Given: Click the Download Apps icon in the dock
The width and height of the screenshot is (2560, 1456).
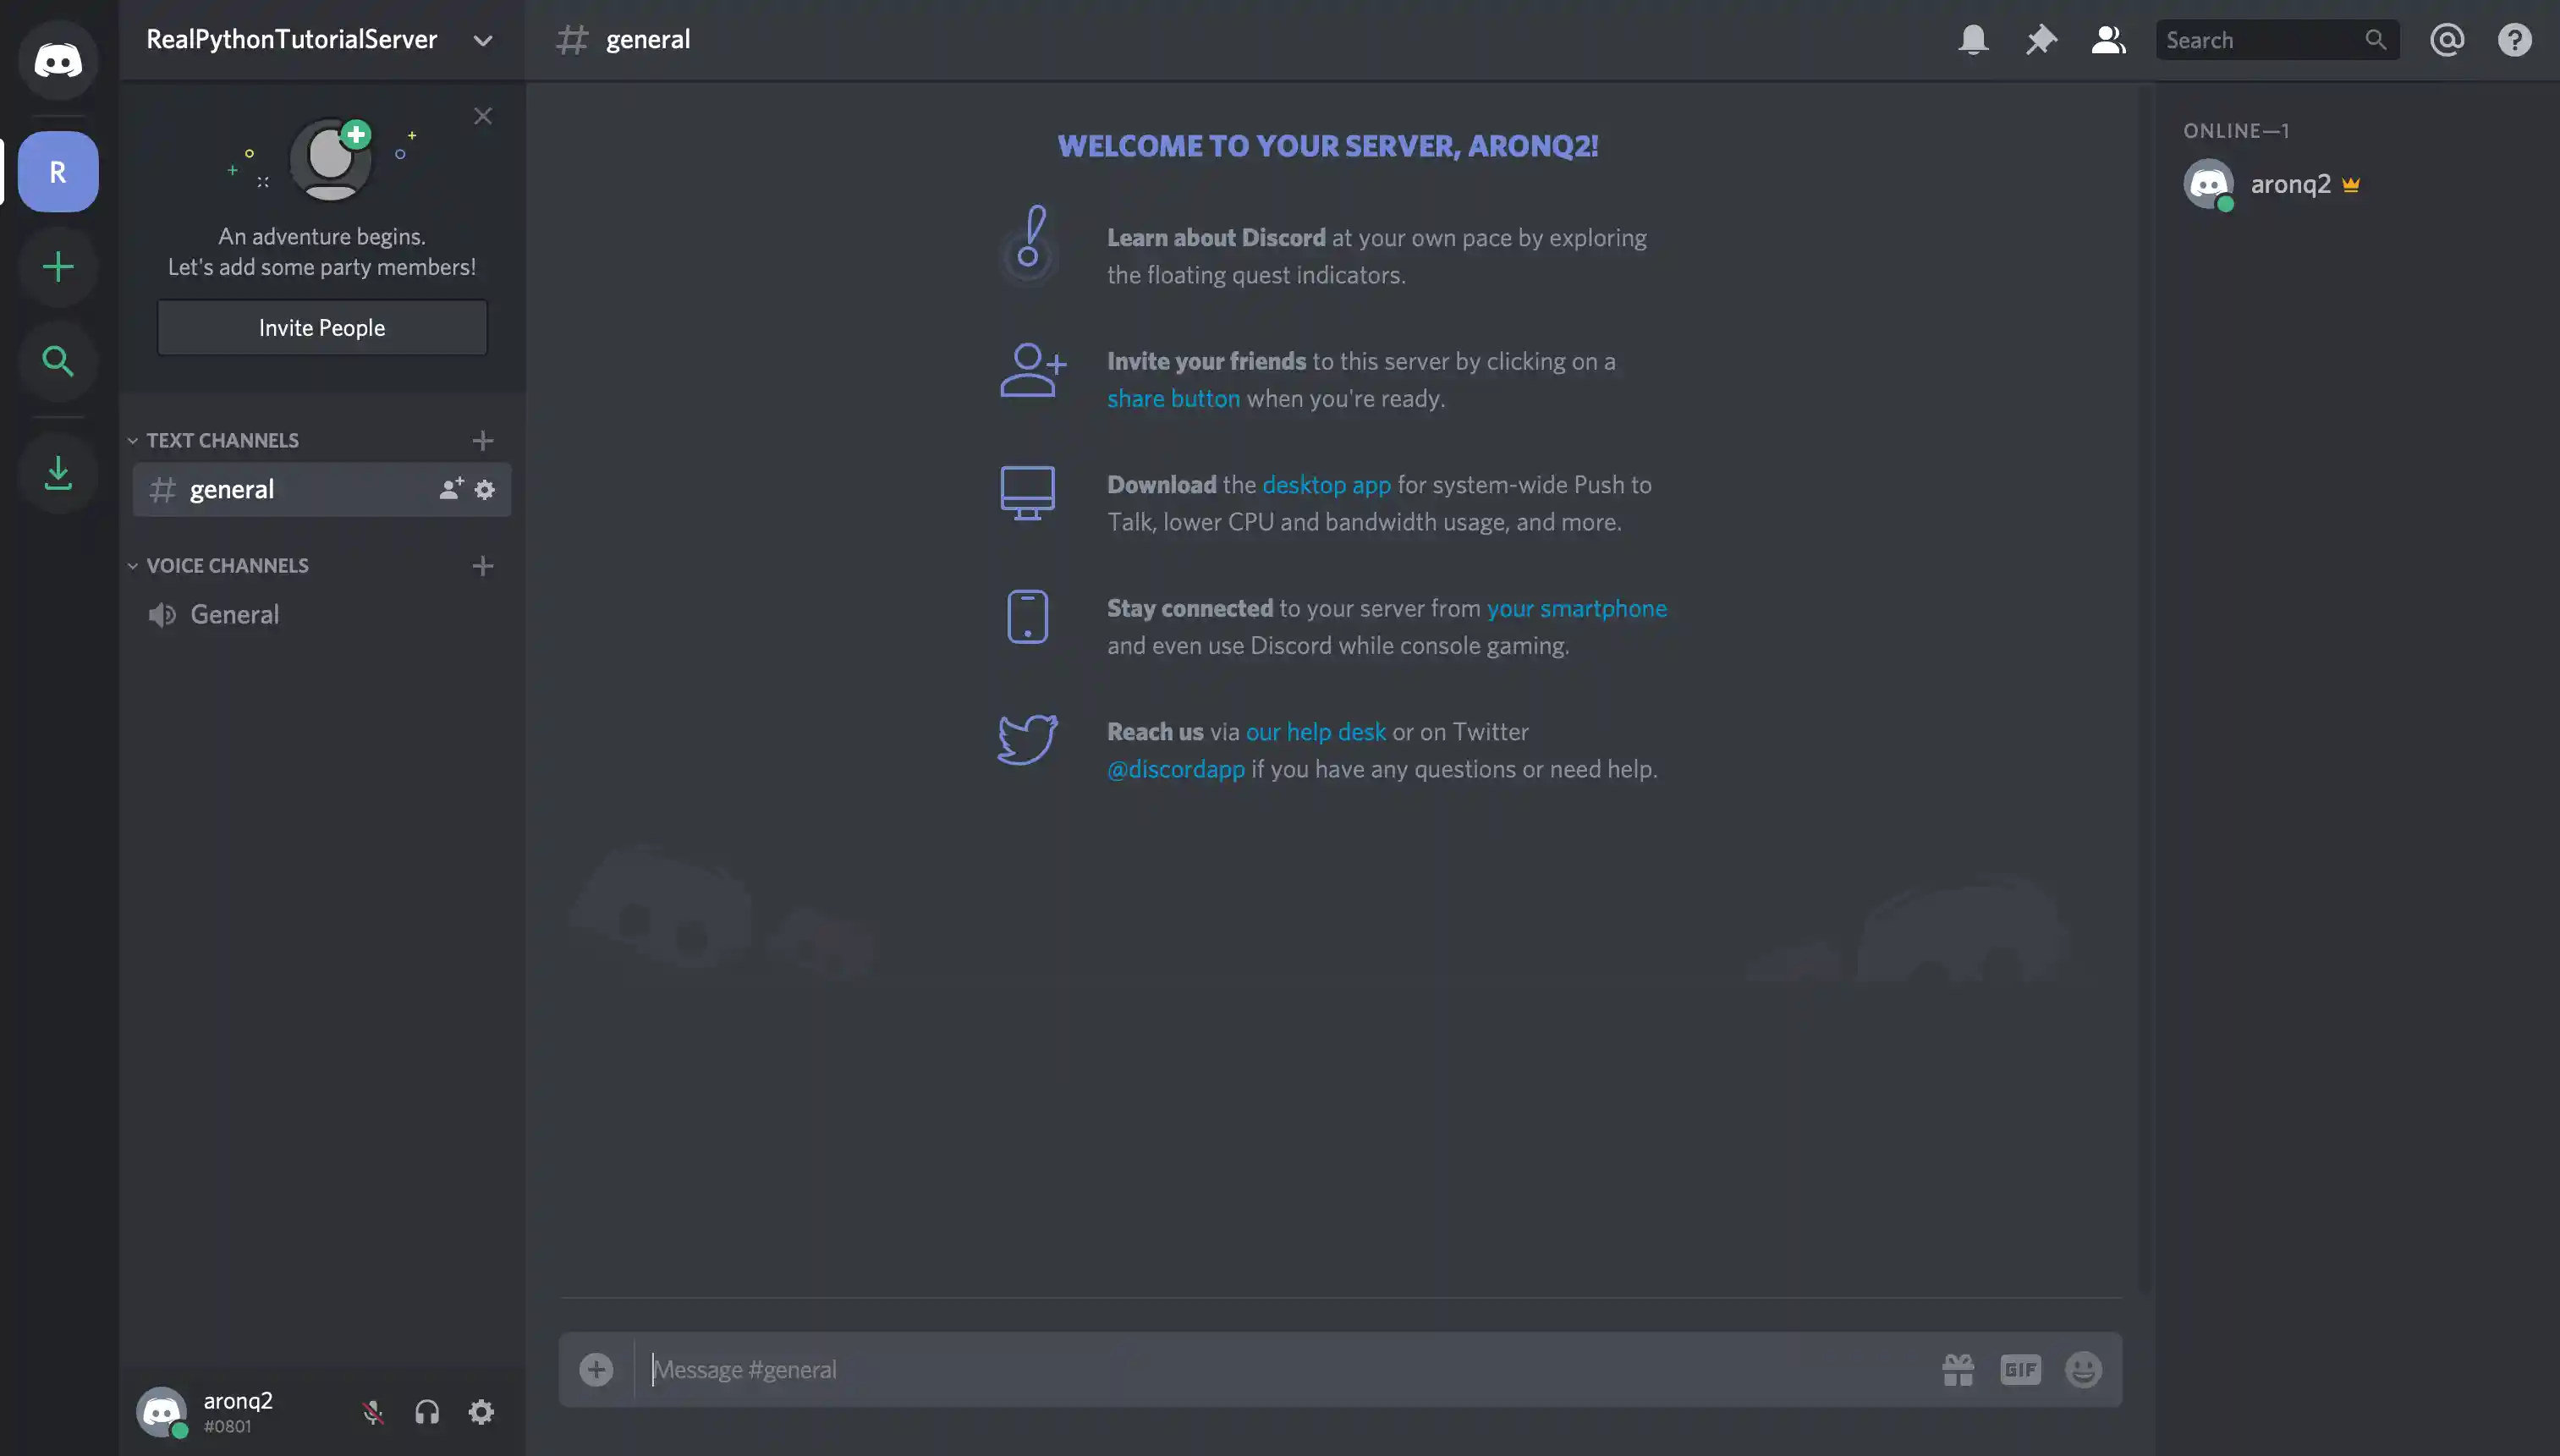Looking at the screenshot, I should (58, 472).
